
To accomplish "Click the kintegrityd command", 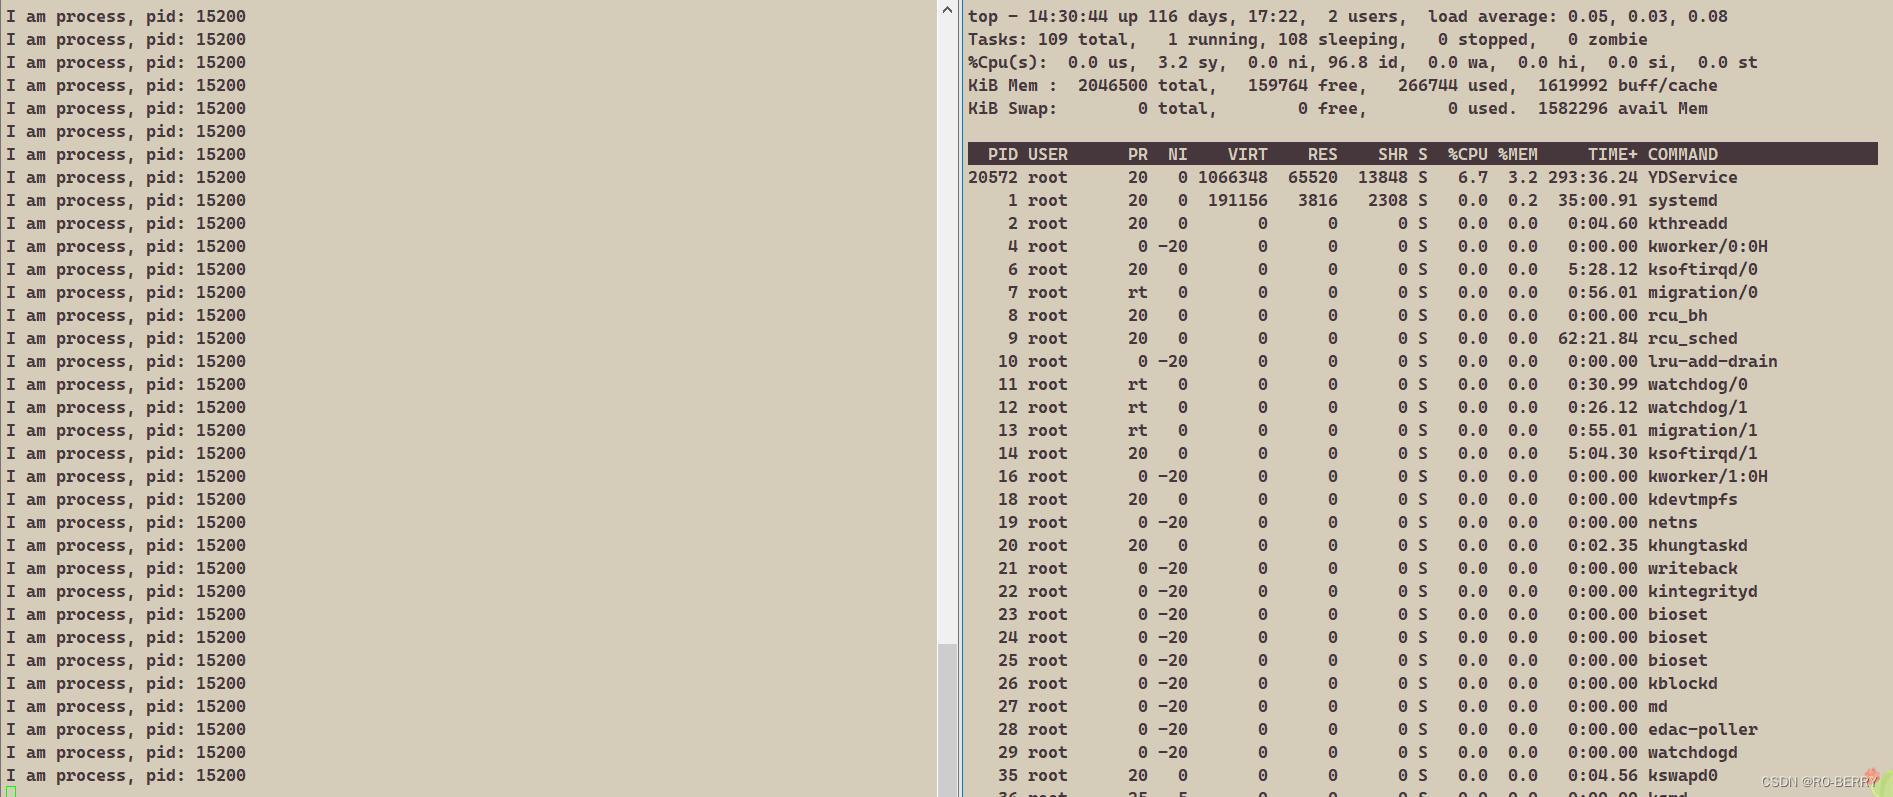I will 1702,591.
